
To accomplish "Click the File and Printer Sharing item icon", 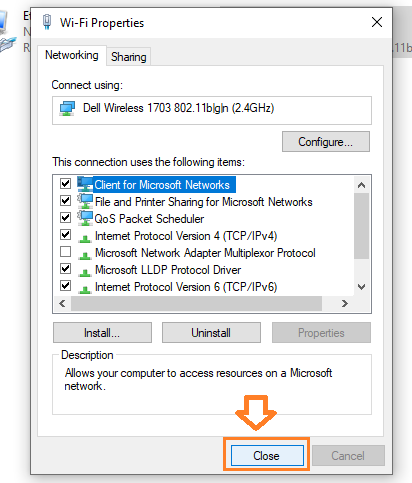I will pos(85,201).
